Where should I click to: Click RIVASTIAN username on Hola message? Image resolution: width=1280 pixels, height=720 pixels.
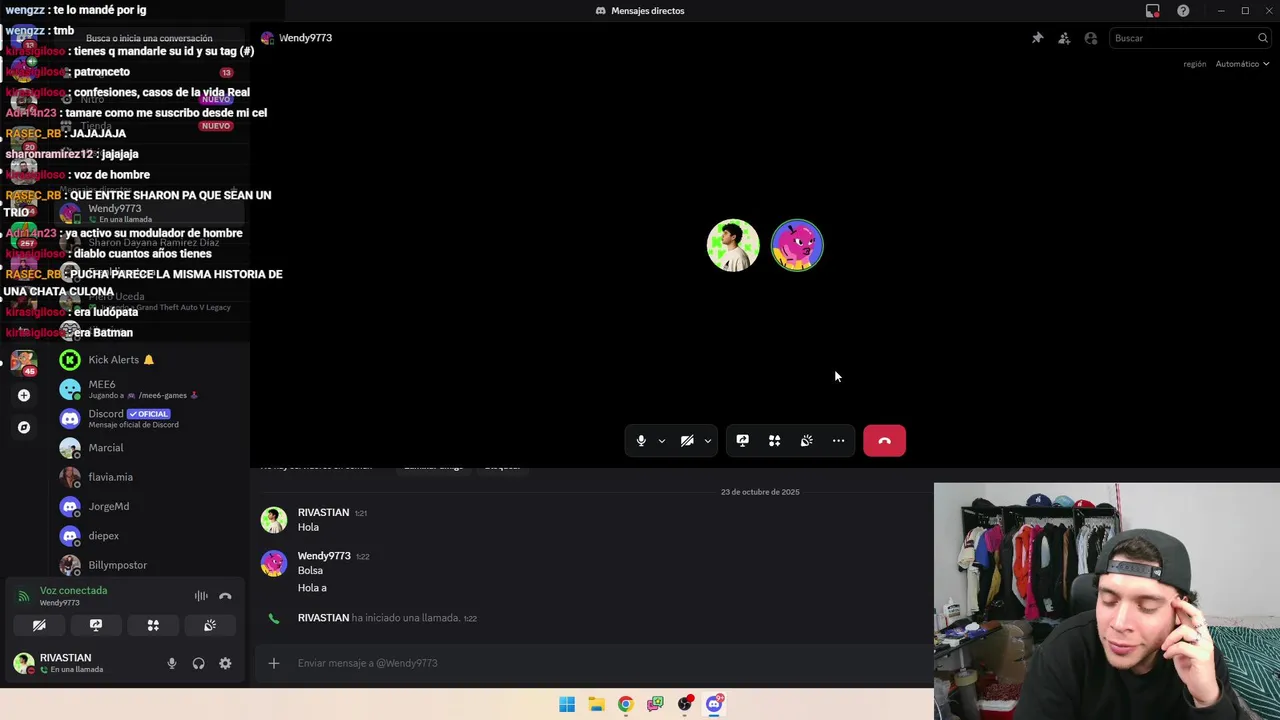pos(323,513)
